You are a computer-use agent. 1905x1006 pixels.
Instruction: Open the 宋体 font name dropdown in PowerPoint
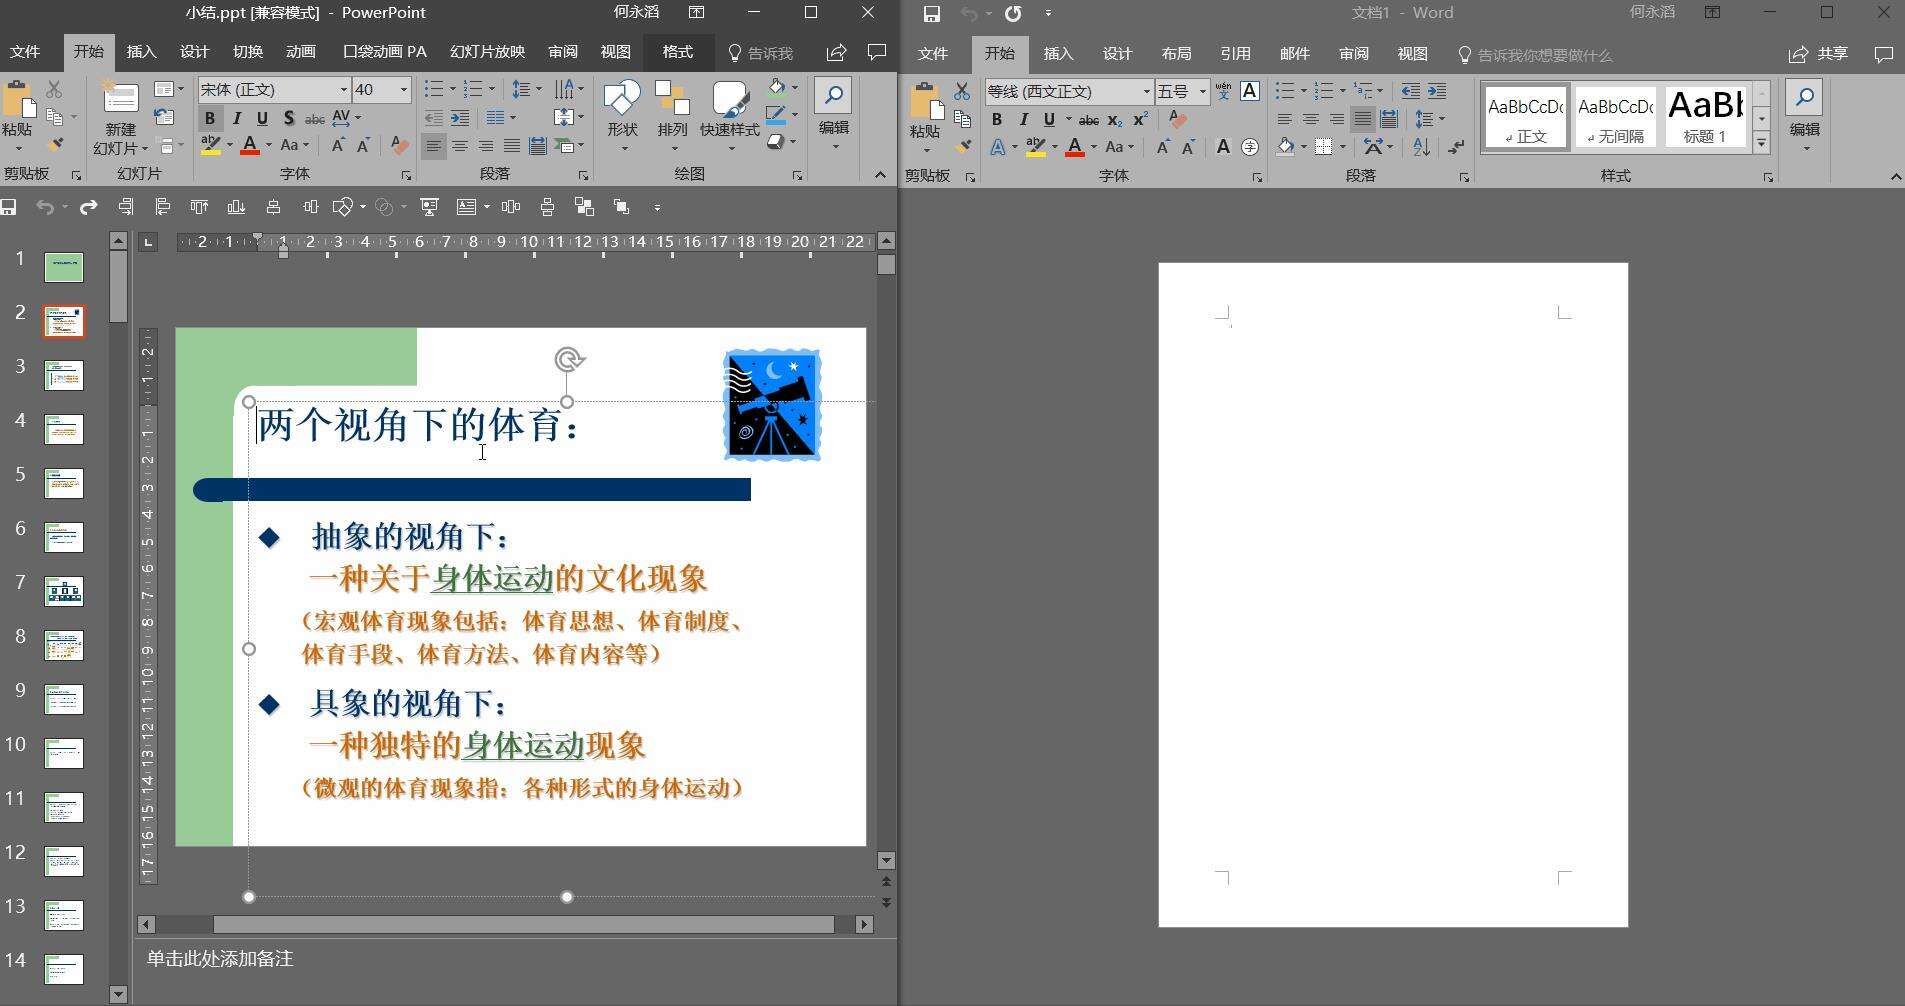click(342, 89)
